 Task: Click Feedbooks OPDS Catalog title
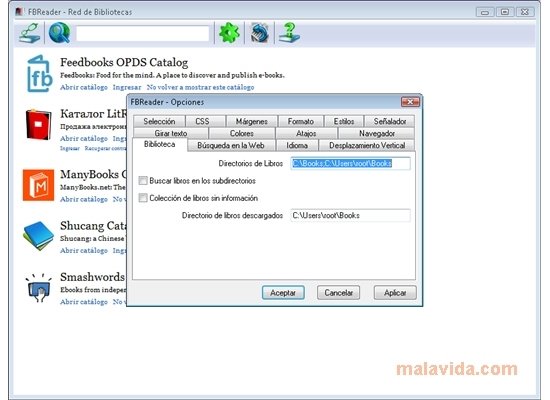(124, 62)
